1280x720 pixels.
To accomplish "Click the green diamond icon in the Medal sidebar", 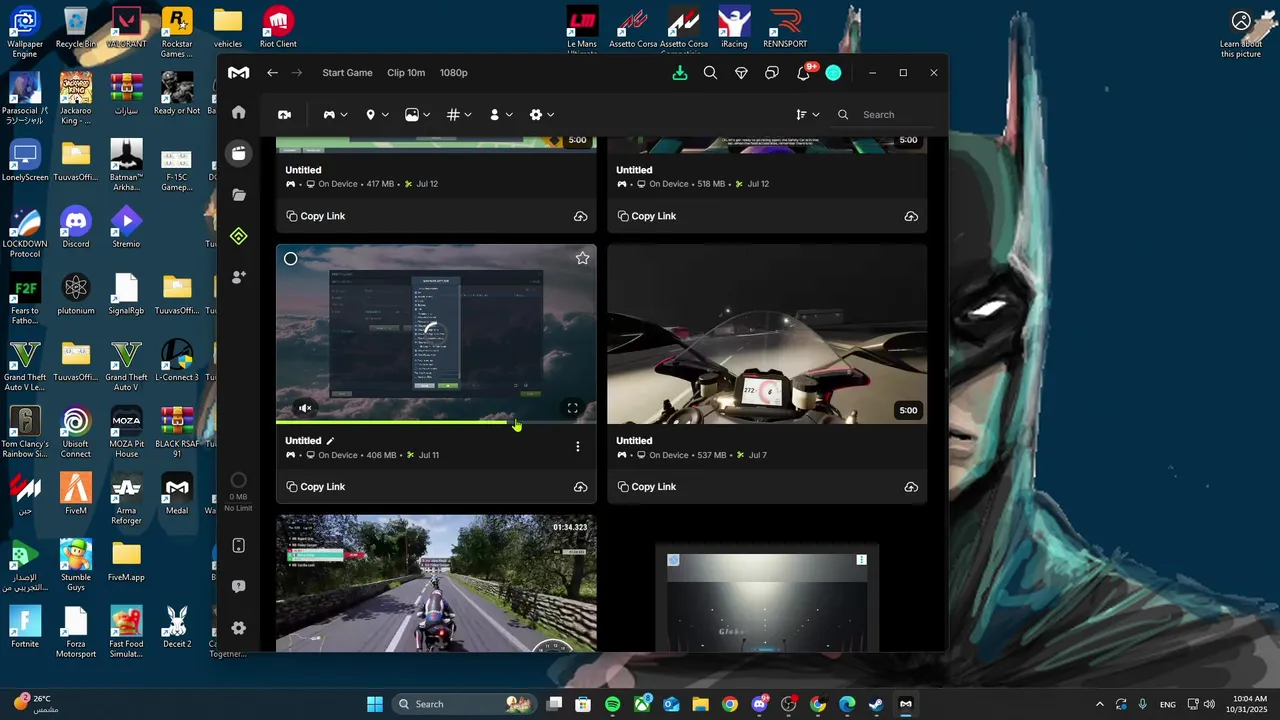I will point(238,236).
